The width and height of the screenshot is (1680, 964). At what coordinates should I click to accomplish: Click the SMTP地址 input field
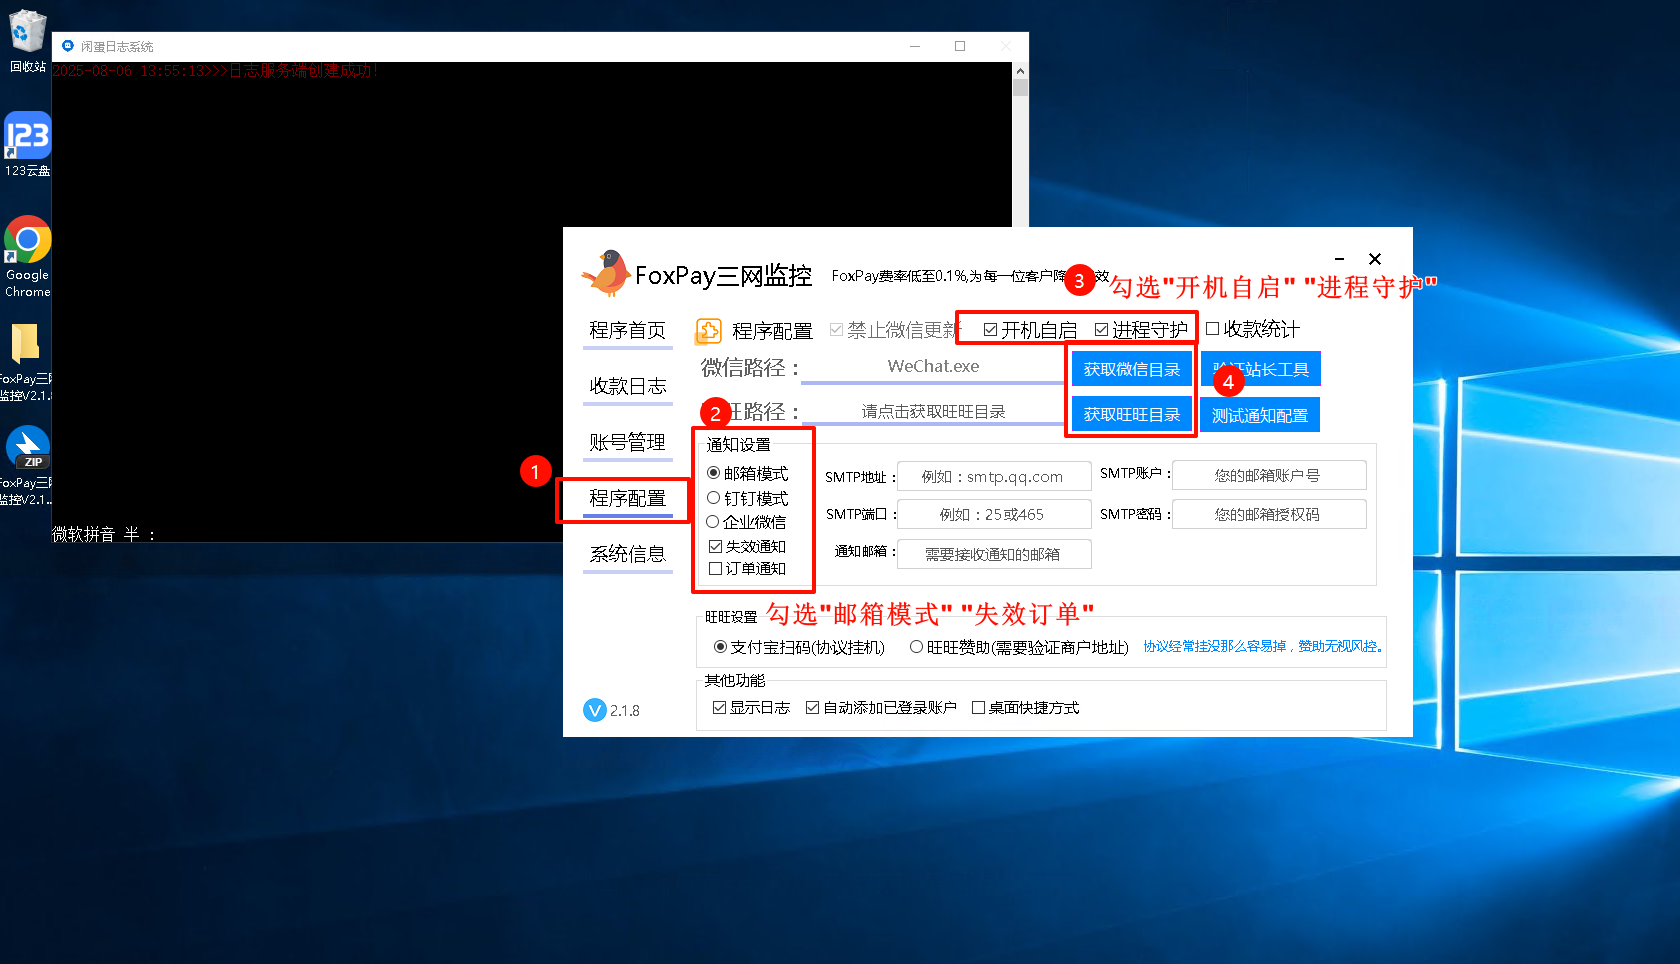(994, 477)
